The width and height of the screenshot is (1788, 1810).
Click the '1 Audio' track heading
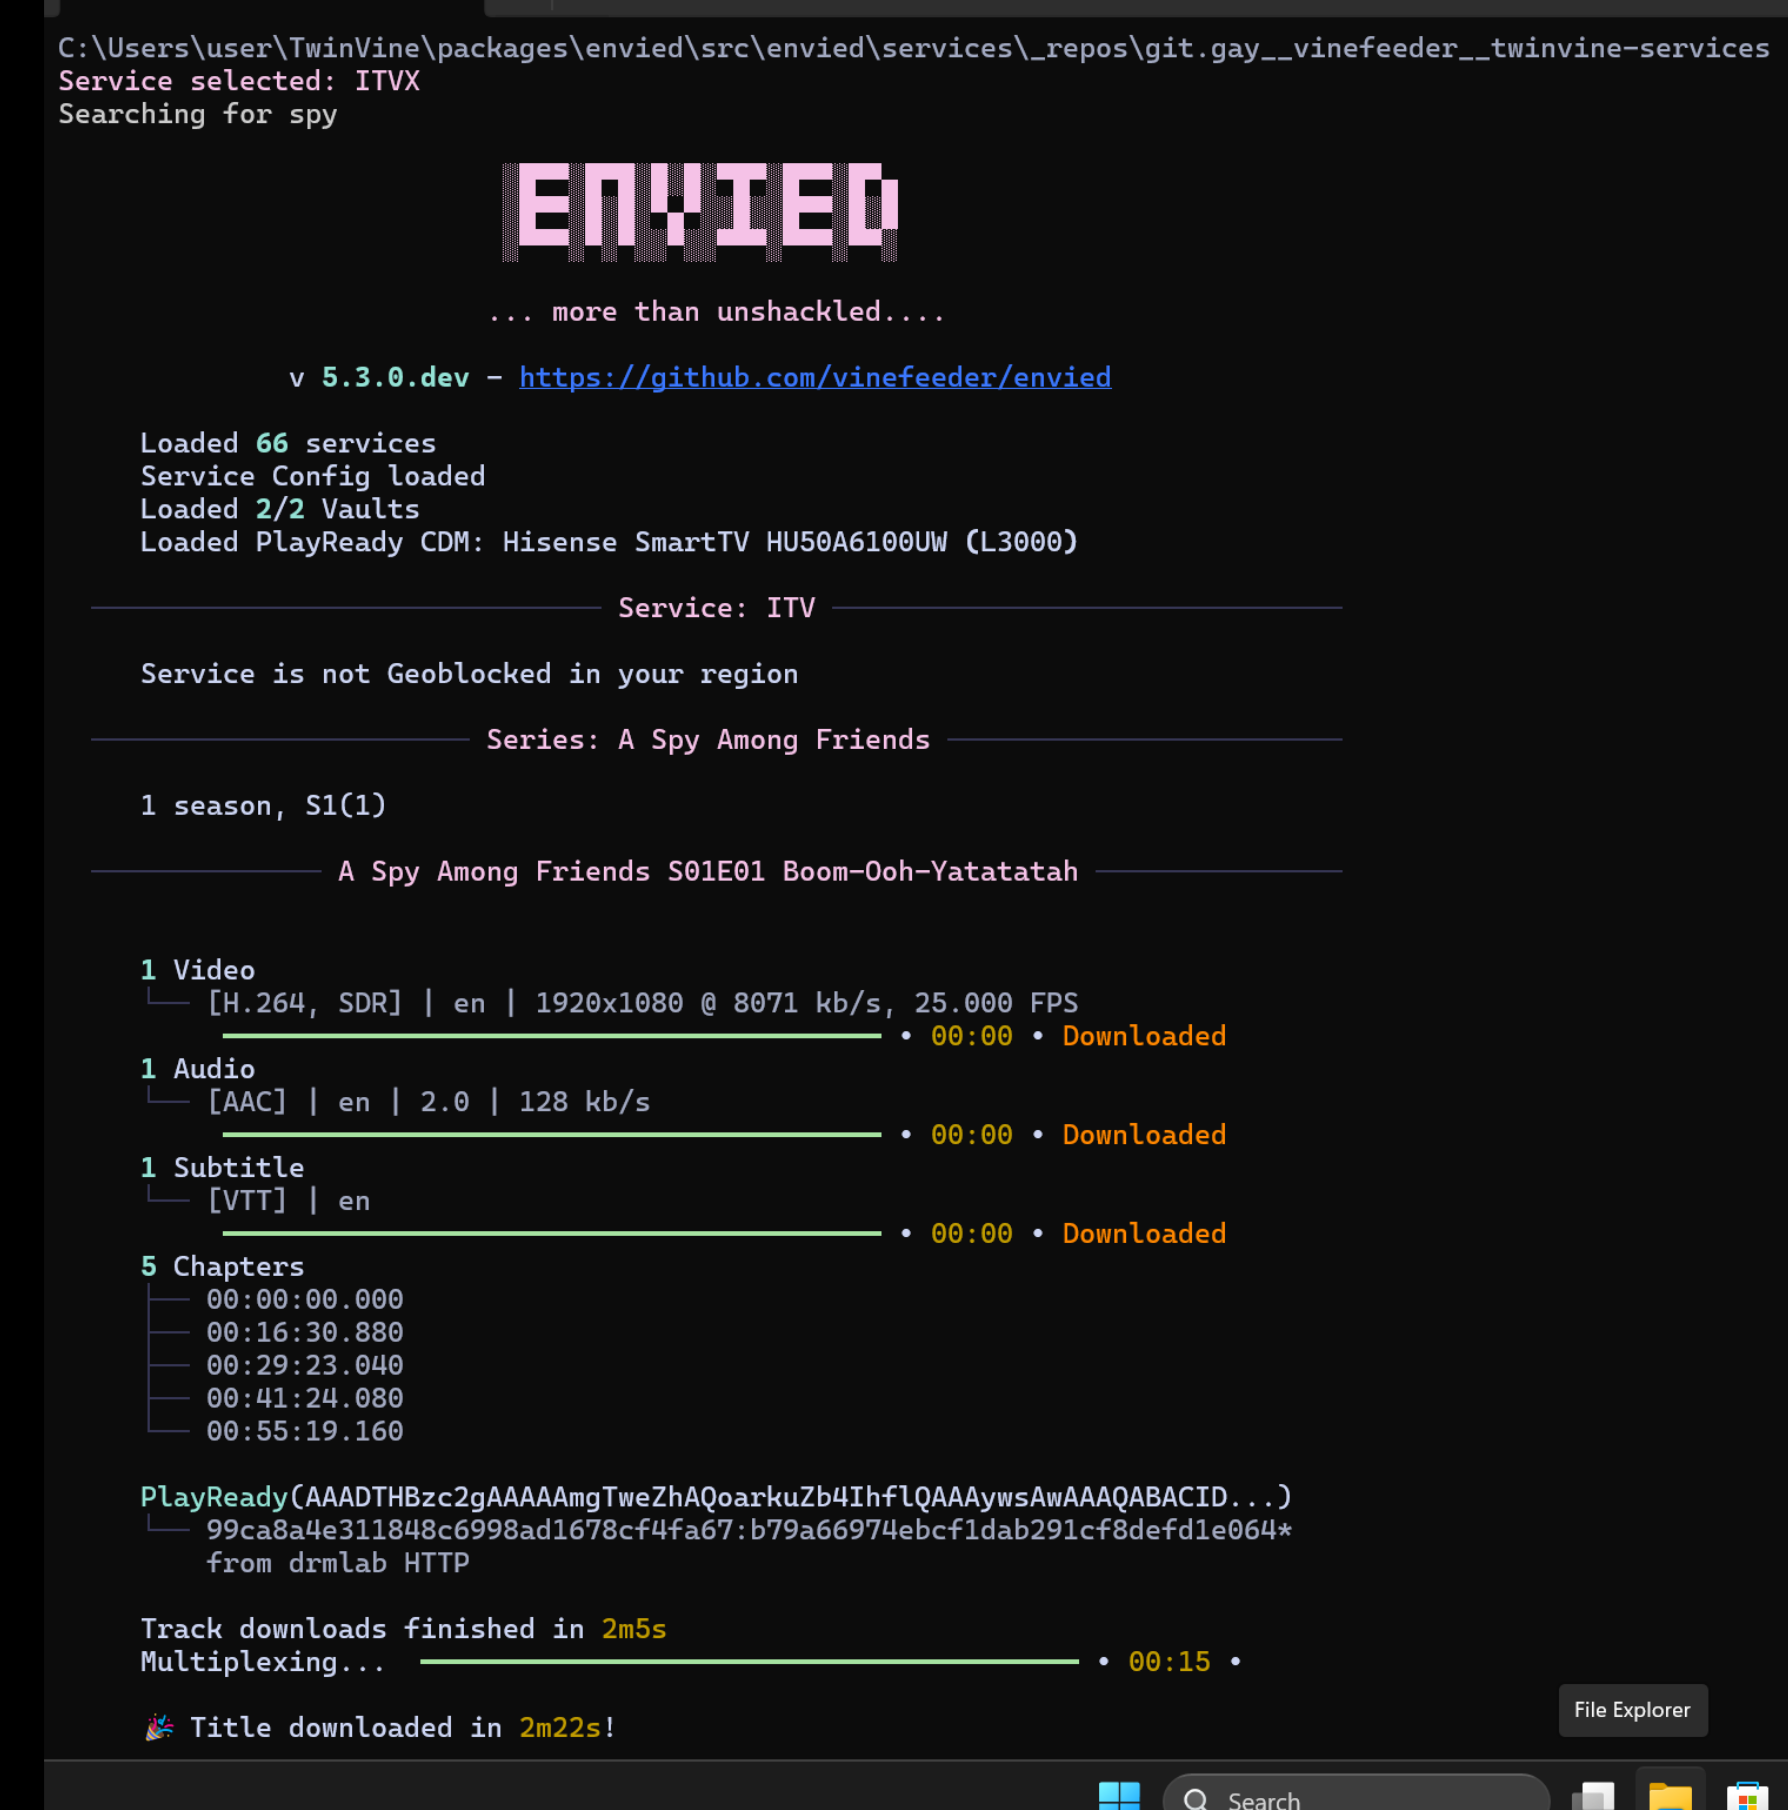tap(198, 1069)
